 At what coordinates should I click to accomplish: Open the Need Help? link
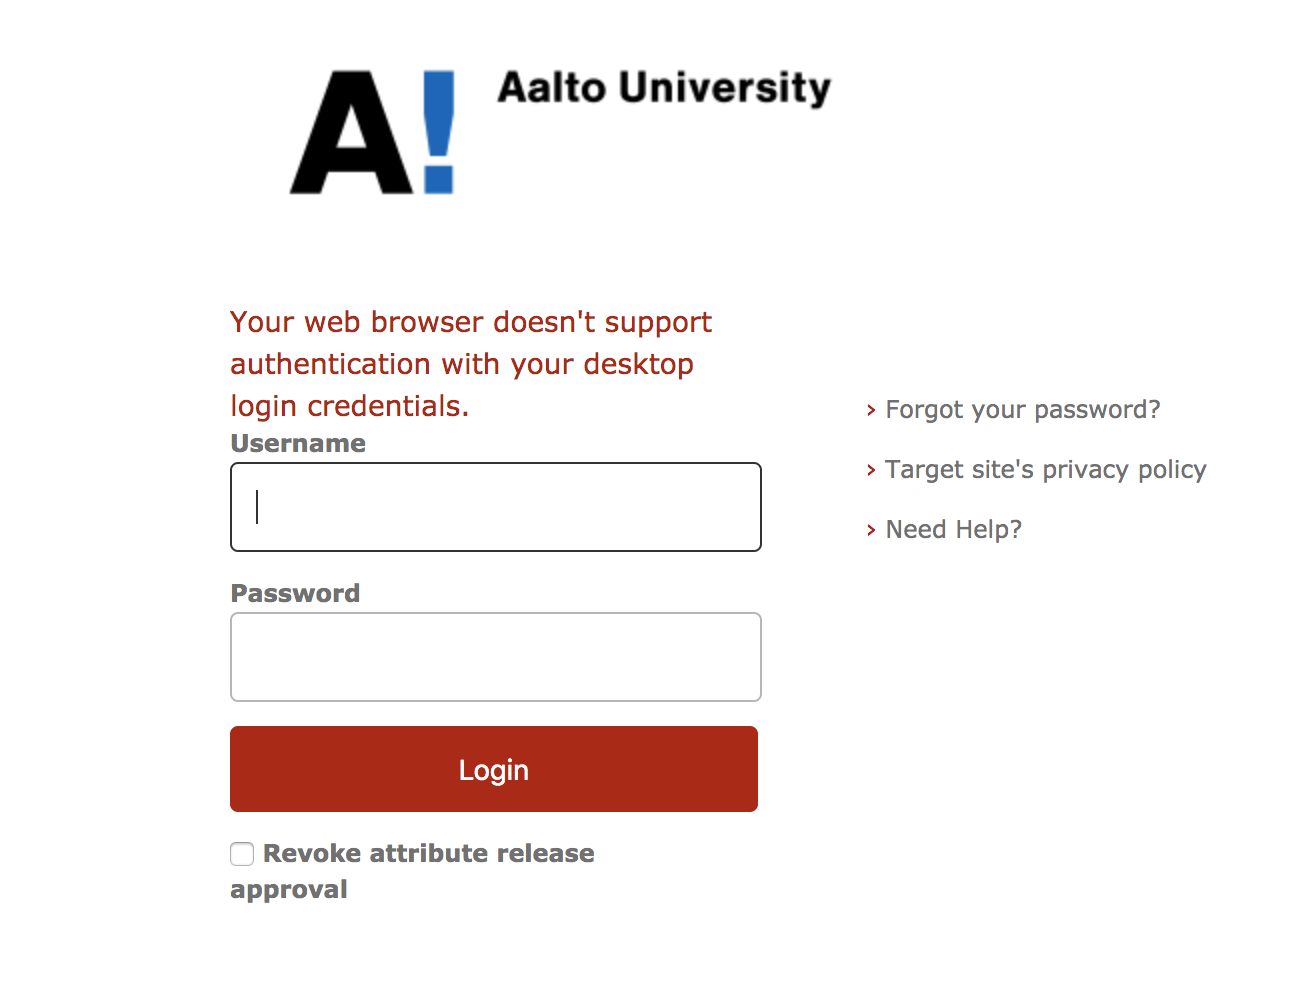click(x=953, y=530)
